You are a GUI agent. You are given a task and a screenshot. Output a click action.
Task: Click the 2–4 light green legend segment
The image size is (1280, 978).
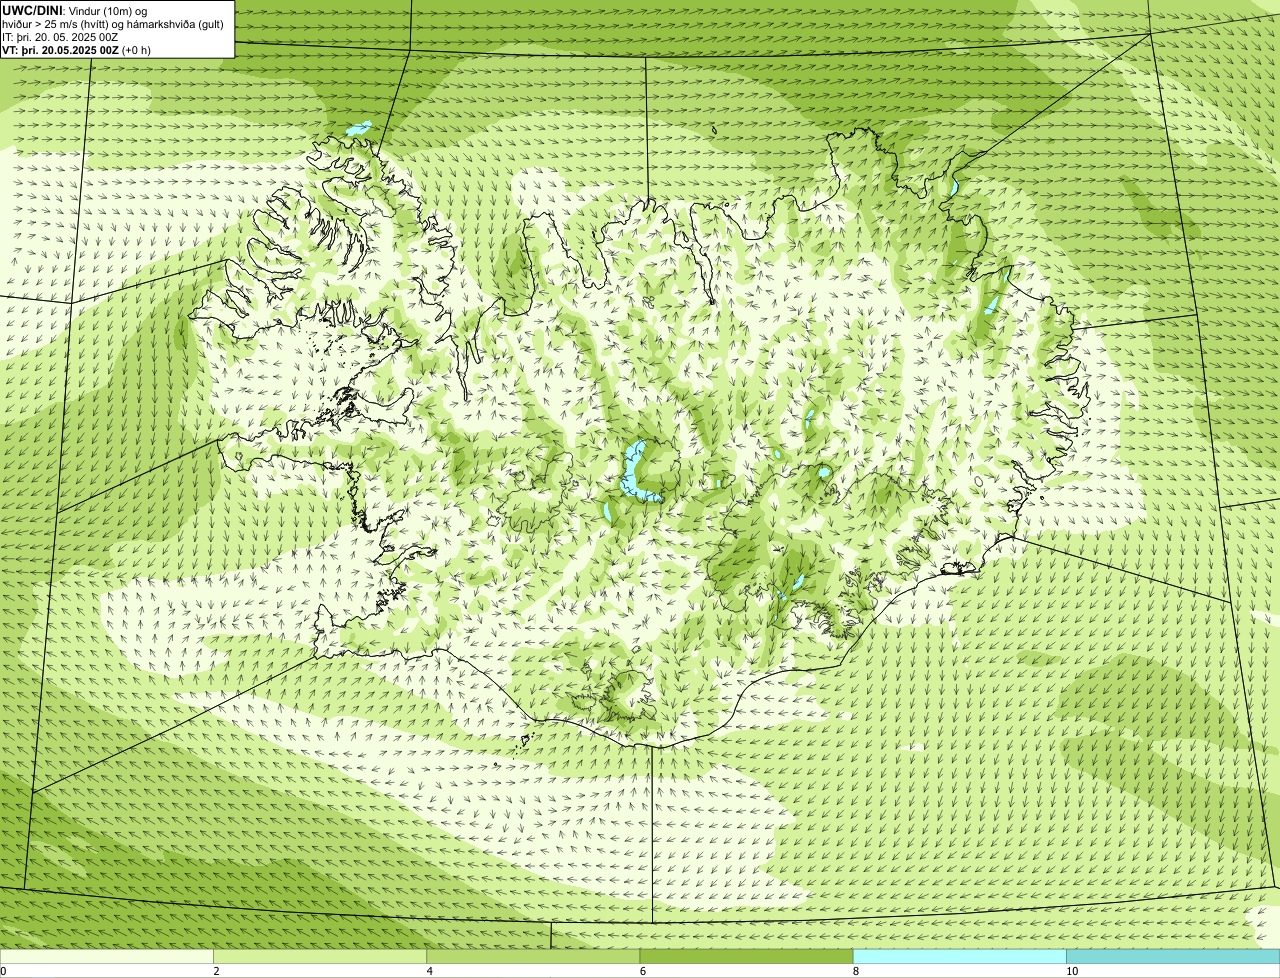point(320,957)
